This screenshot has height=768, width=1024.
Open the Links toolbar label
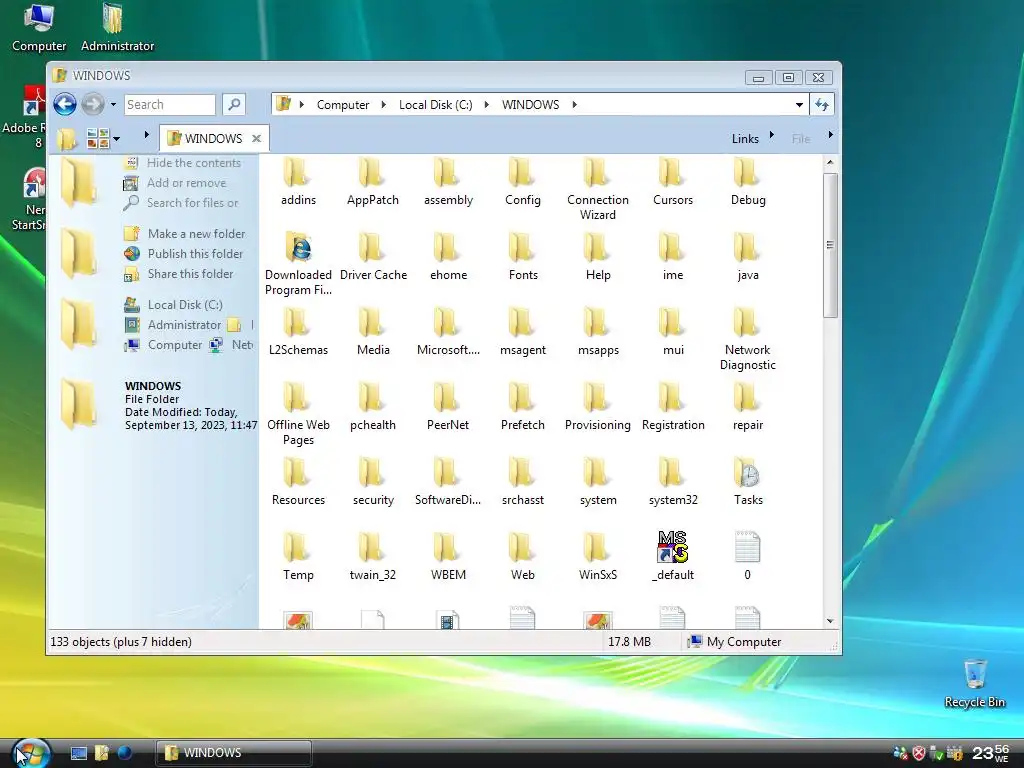pos(745,138)
